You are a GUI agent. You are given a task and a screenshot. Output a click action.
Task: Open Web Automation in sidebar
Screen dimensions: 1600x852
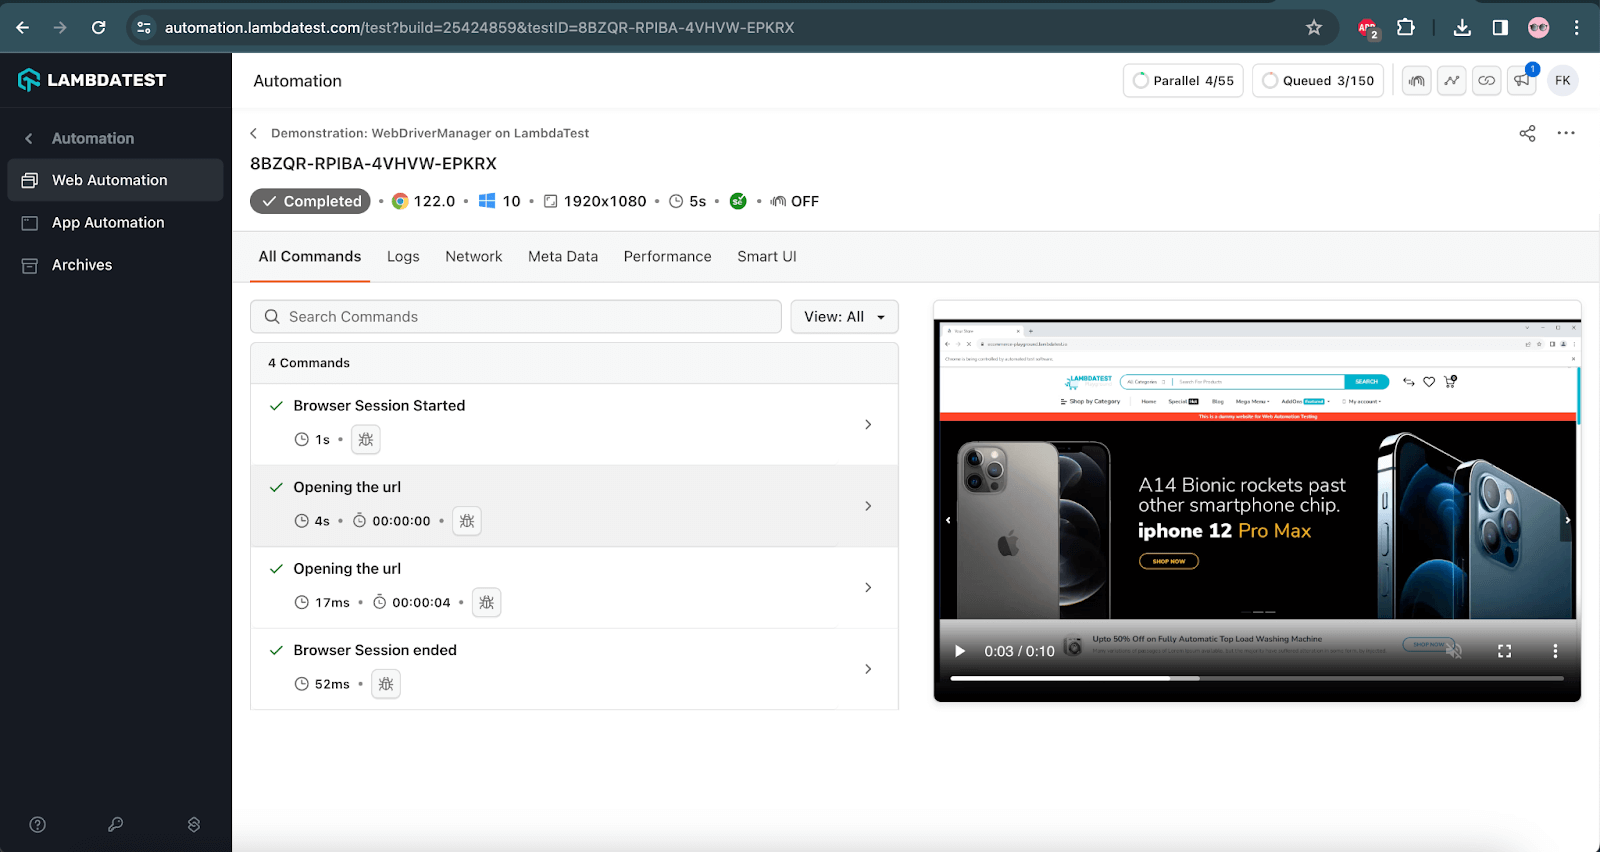tap(115, 180)
